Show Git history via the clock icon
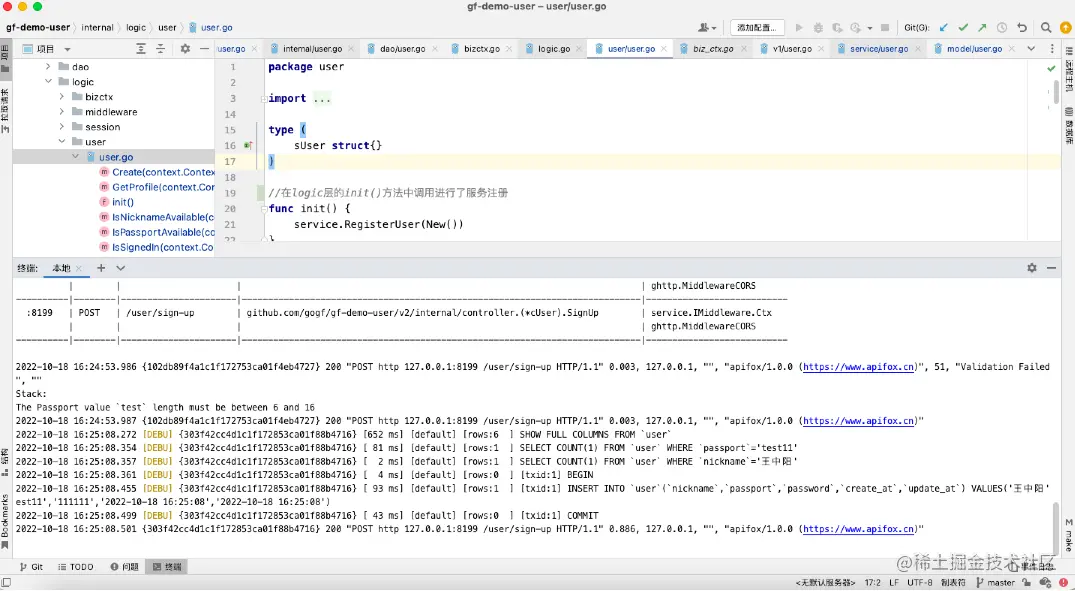This screenshot has height=591, width=1075. point(1002,27)
